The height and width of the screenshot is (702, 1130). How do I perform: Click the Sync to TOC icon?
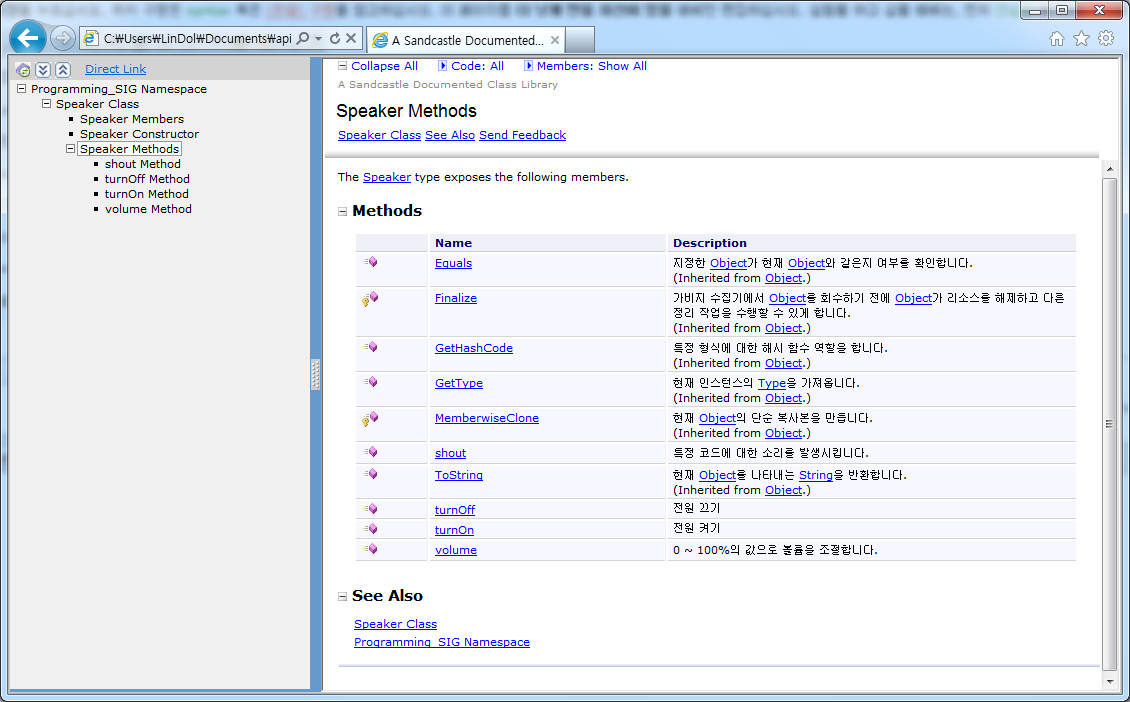(23, 69)
